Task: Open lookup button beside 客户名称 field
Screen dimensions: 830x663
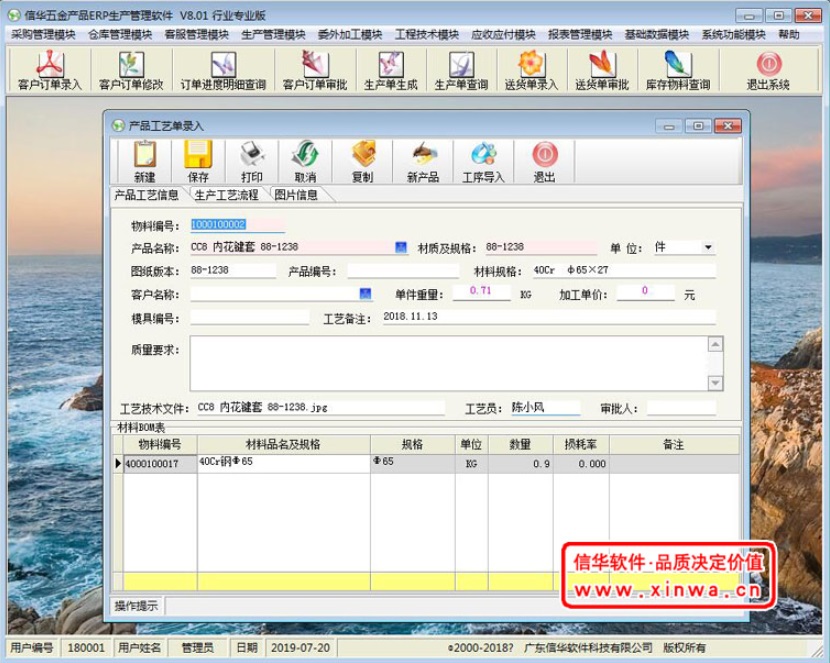Action: pyautogui.click(x=365, y=294)
